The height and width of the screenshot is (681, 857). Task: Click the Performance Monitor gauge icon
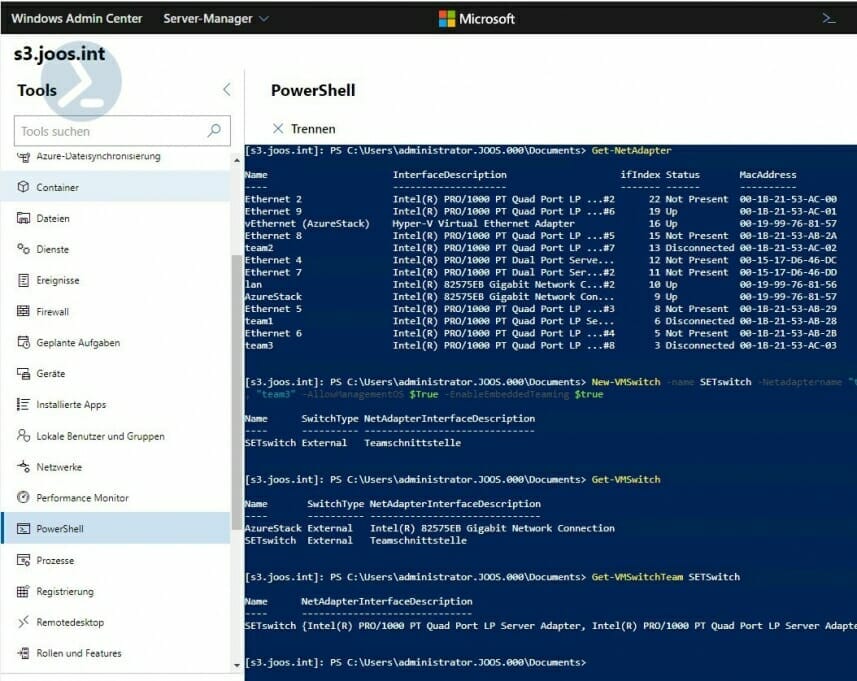[23, 498]
